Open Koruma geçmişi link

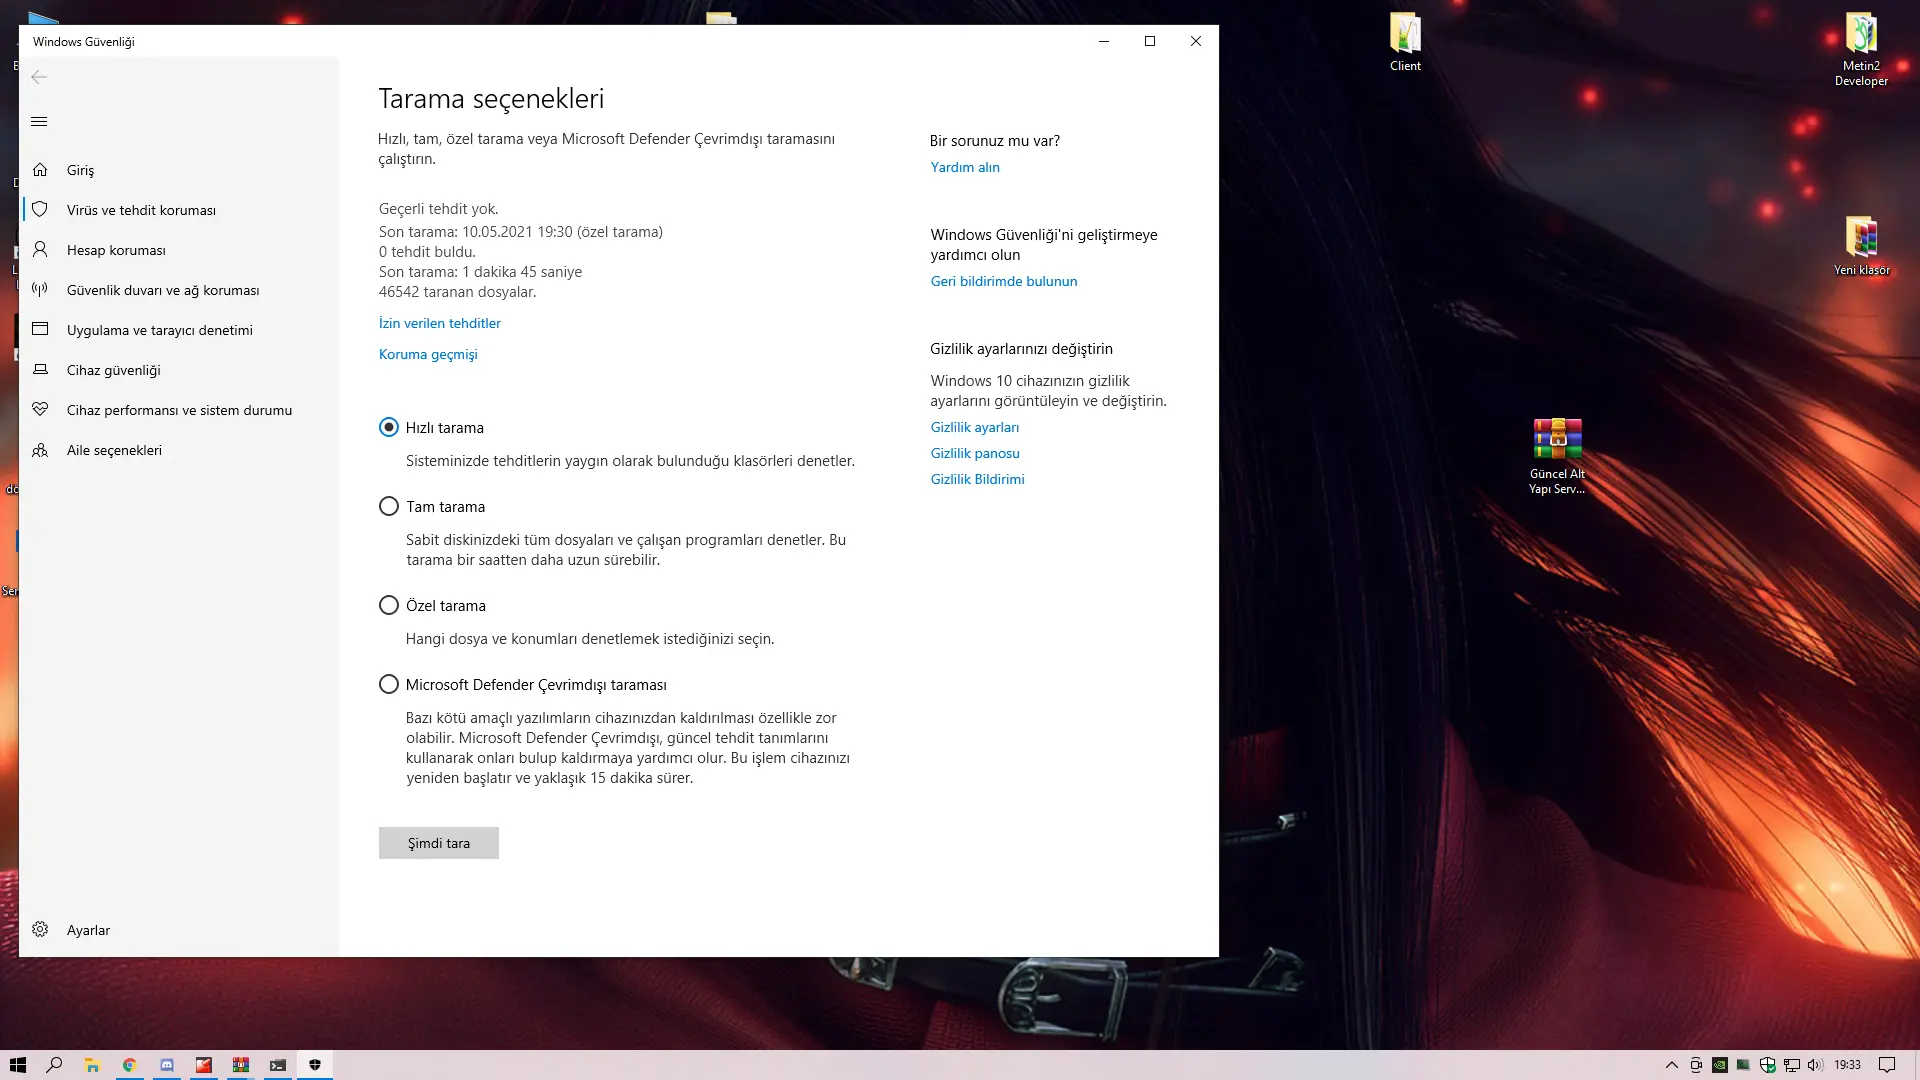pos(428,354)
